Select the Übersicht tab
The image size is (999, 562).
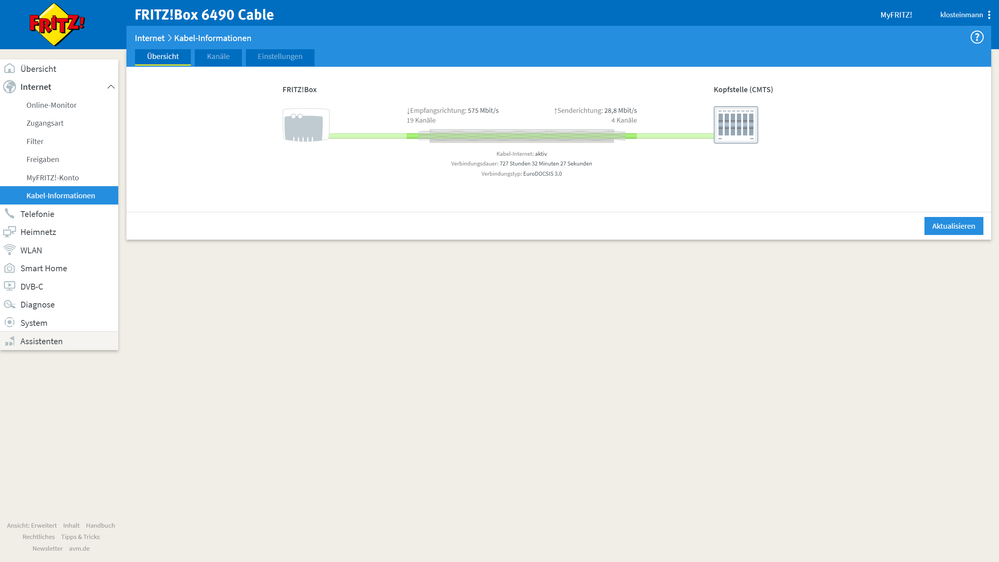tap(162, 57)
